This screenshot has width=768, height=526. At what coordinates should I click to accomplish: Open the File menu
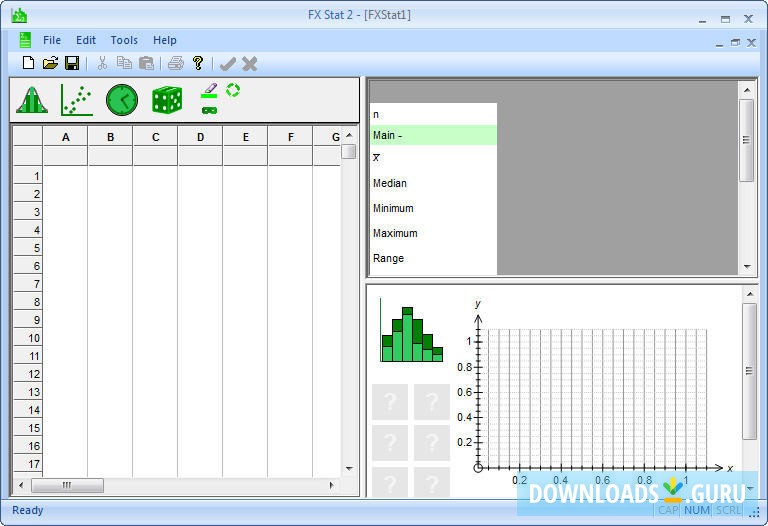click(x=52, y=40)
